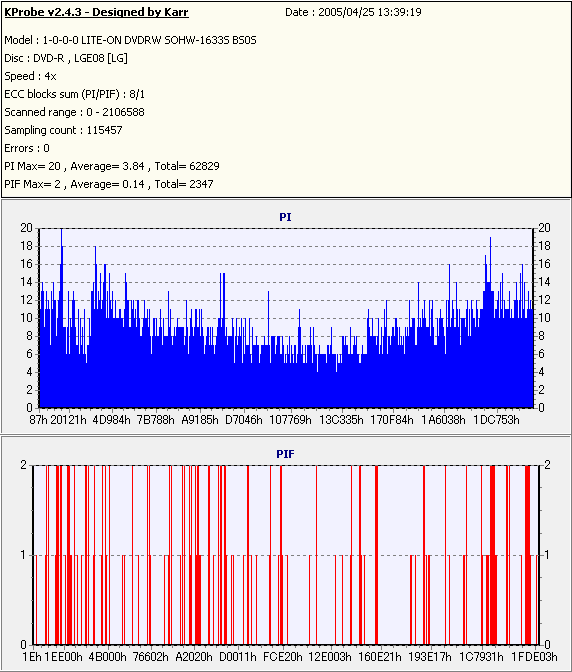The image size is (572, 672).
Task: Click the PIF chart title
Action: click(x=285, y=454)
